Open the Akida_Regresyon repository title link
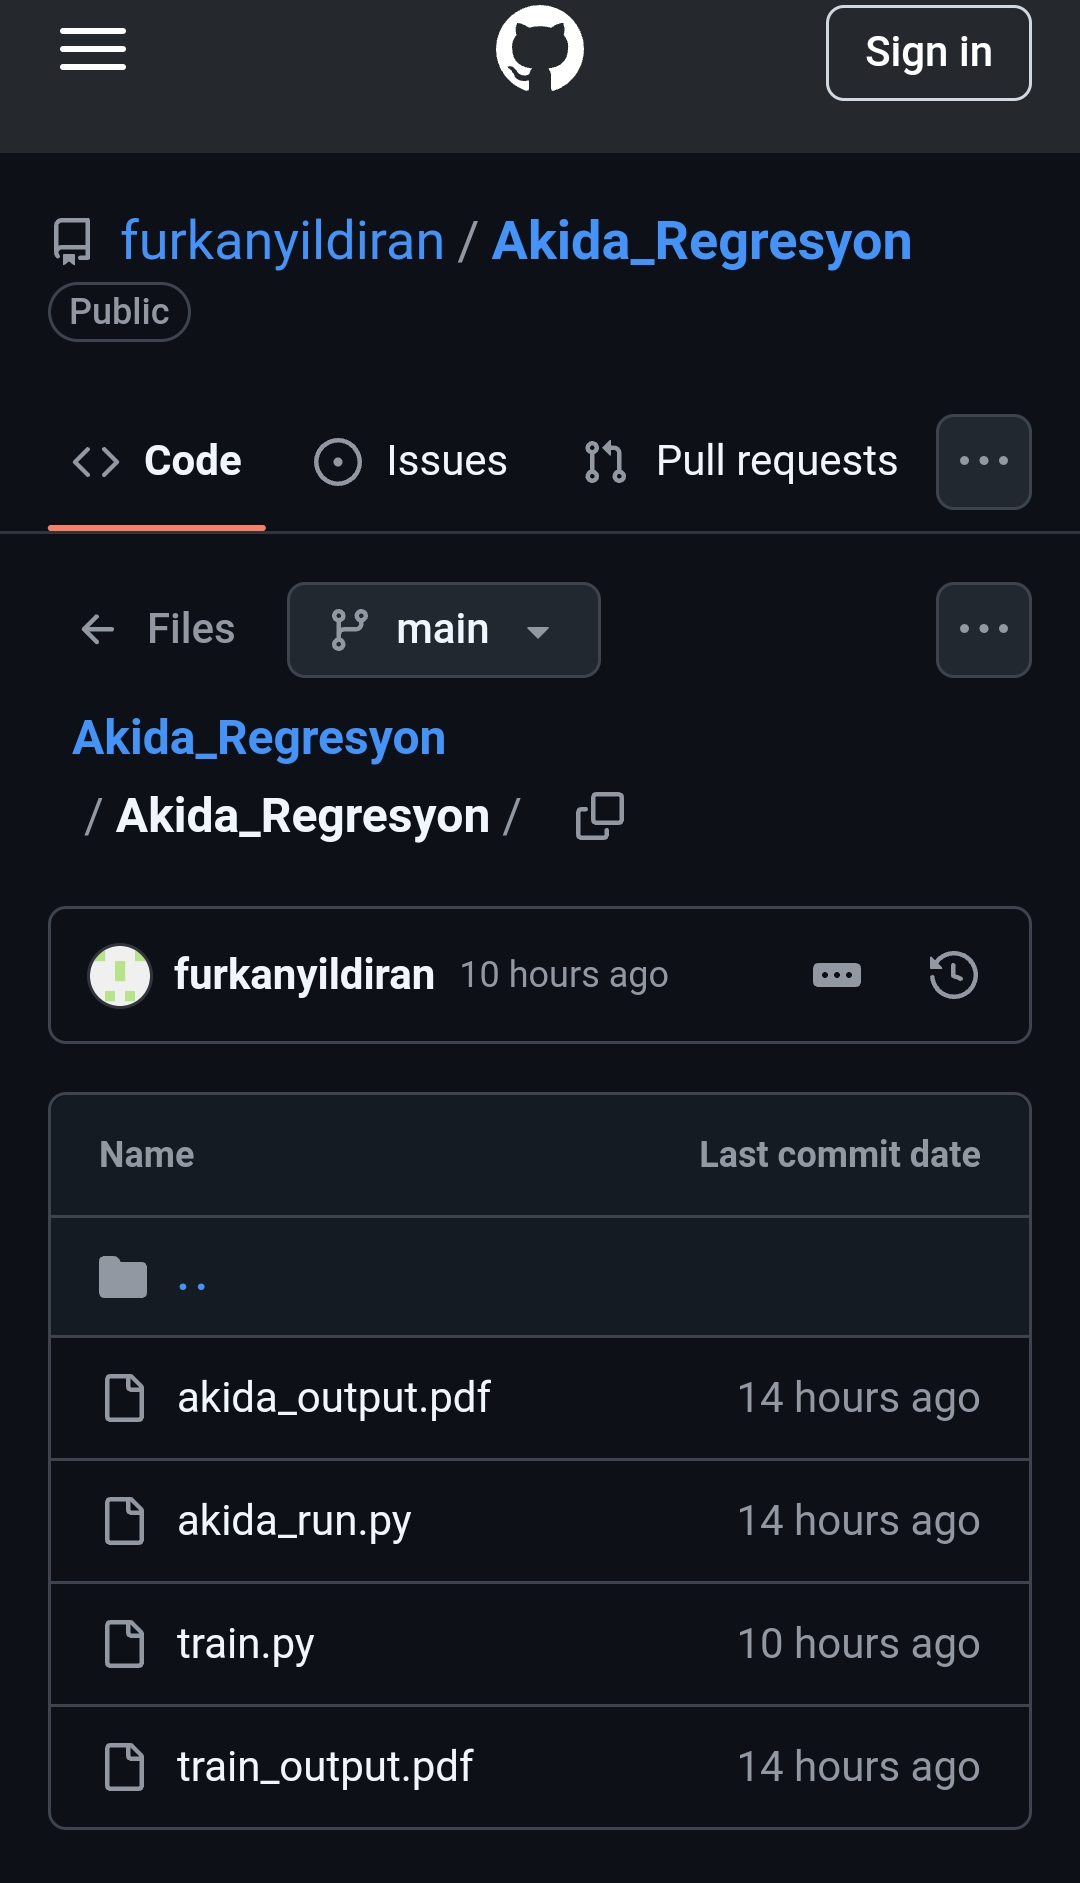The image size is (1080, 1883). point(701,242)
